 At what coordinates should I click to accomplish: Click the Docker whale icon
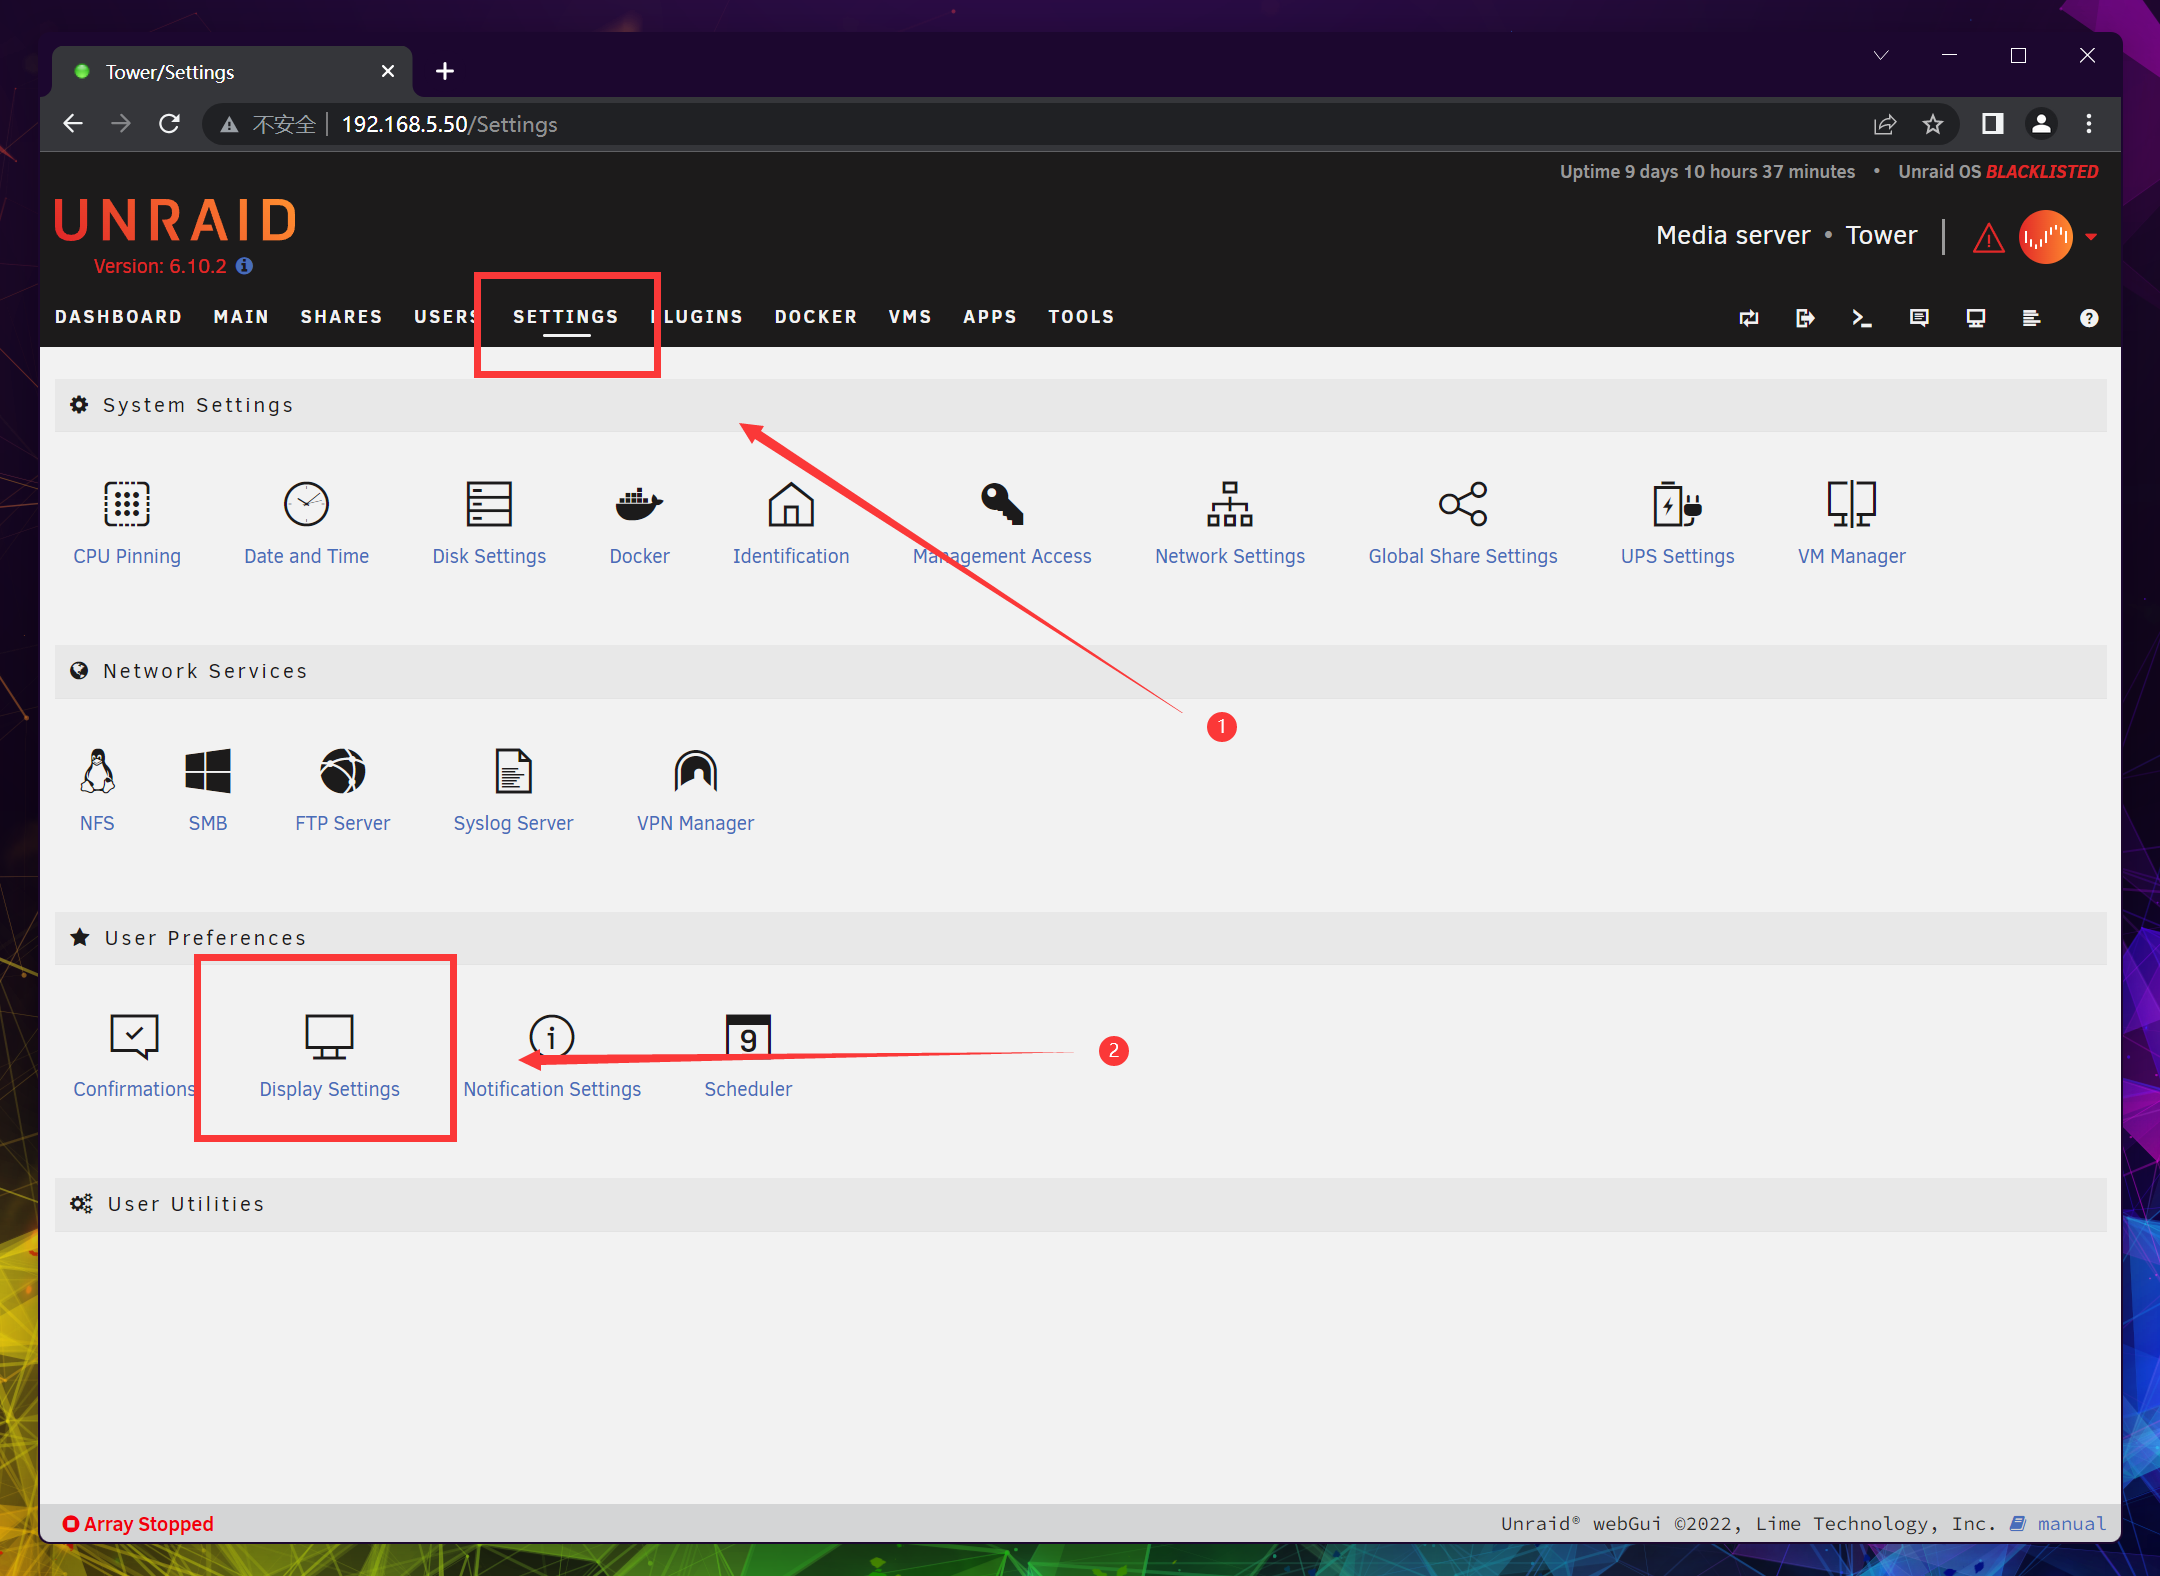[639, 504]
